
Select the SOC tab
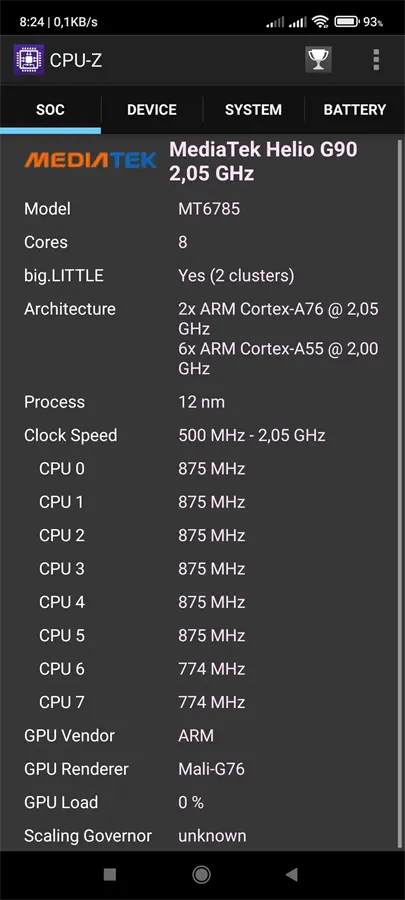pyautogui.click(x=50, y=110)
